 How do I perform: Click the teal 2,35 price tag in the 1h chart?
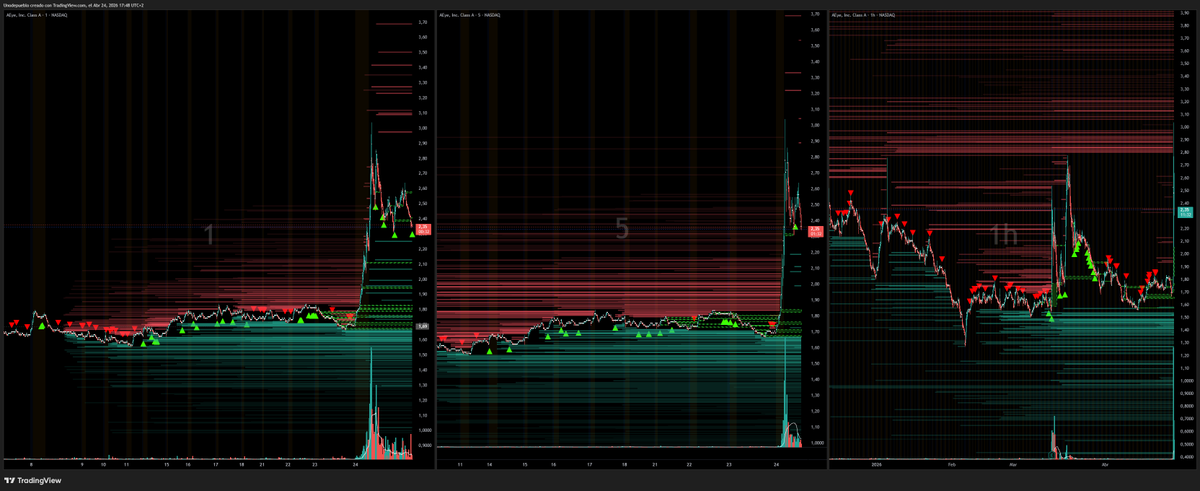point(1186,211)
